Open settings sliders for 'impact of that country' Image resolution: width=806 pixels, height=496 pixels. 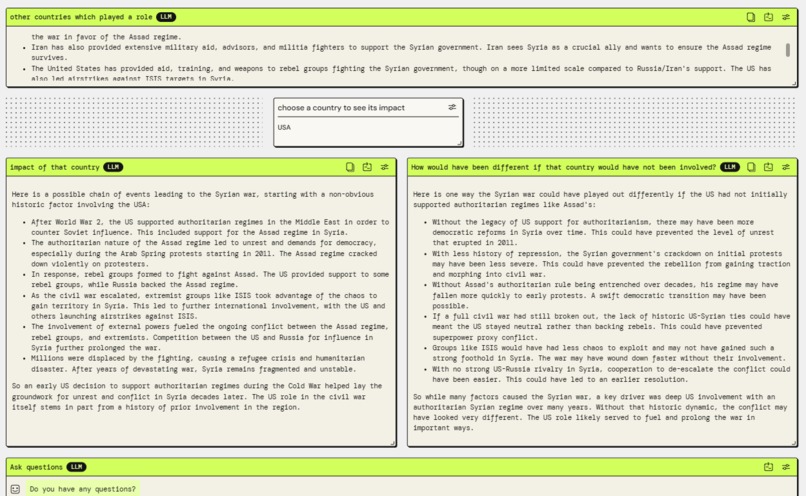[x=384, y=167]
